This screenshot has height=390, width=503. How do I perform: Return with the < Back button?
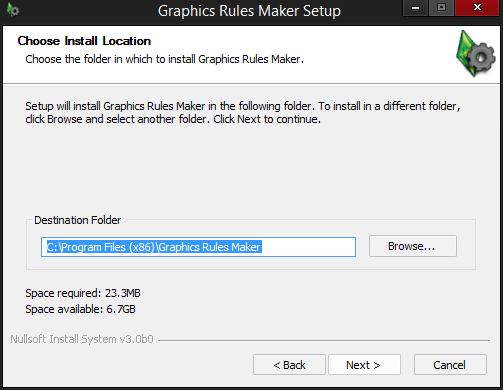289,365
